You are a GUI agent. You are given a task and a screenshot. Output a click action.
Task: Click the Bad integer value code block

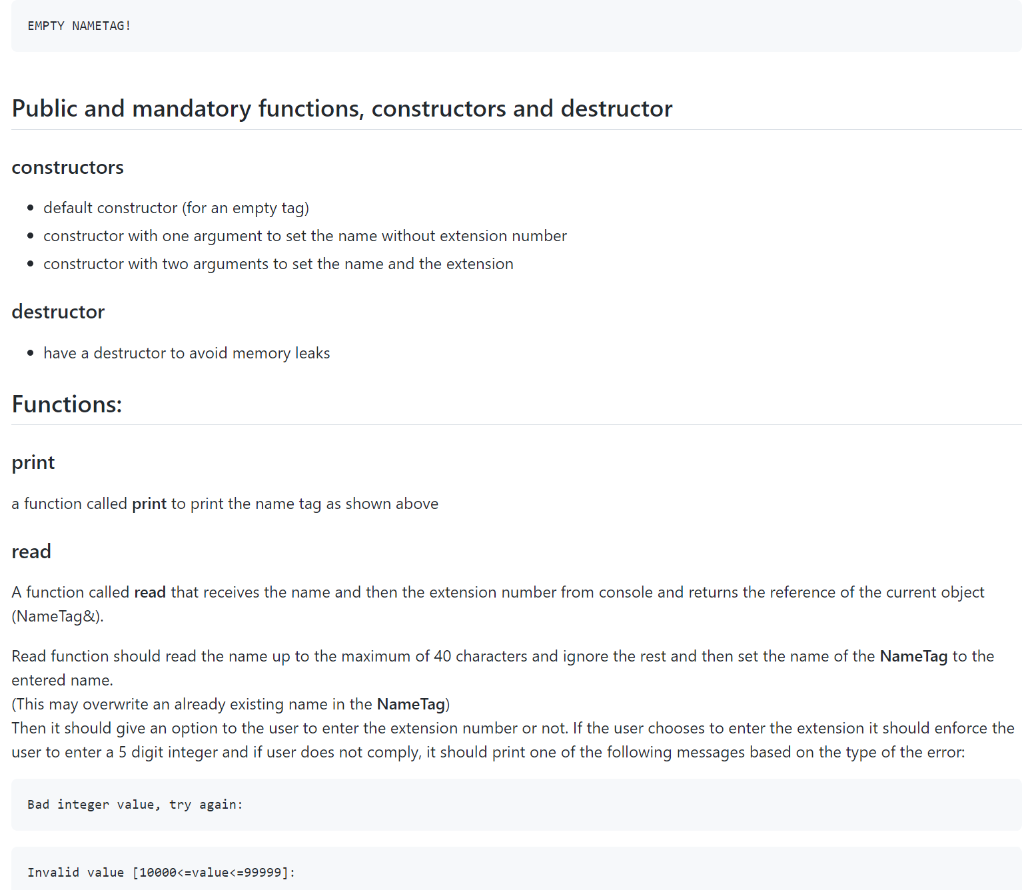516,804
